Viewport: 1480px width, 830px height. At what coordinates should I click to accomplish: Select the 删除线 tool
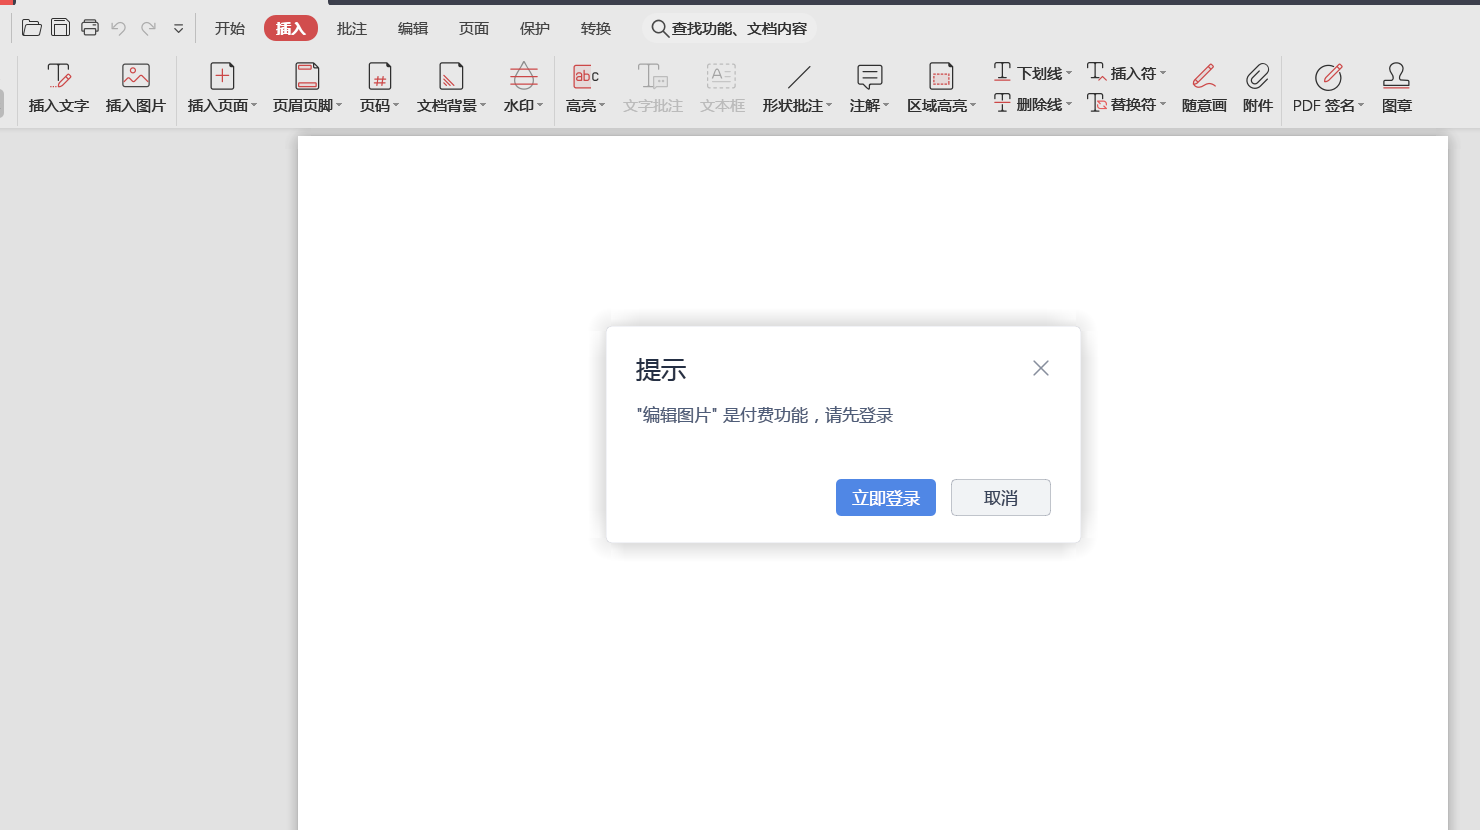coord(1032,104)
